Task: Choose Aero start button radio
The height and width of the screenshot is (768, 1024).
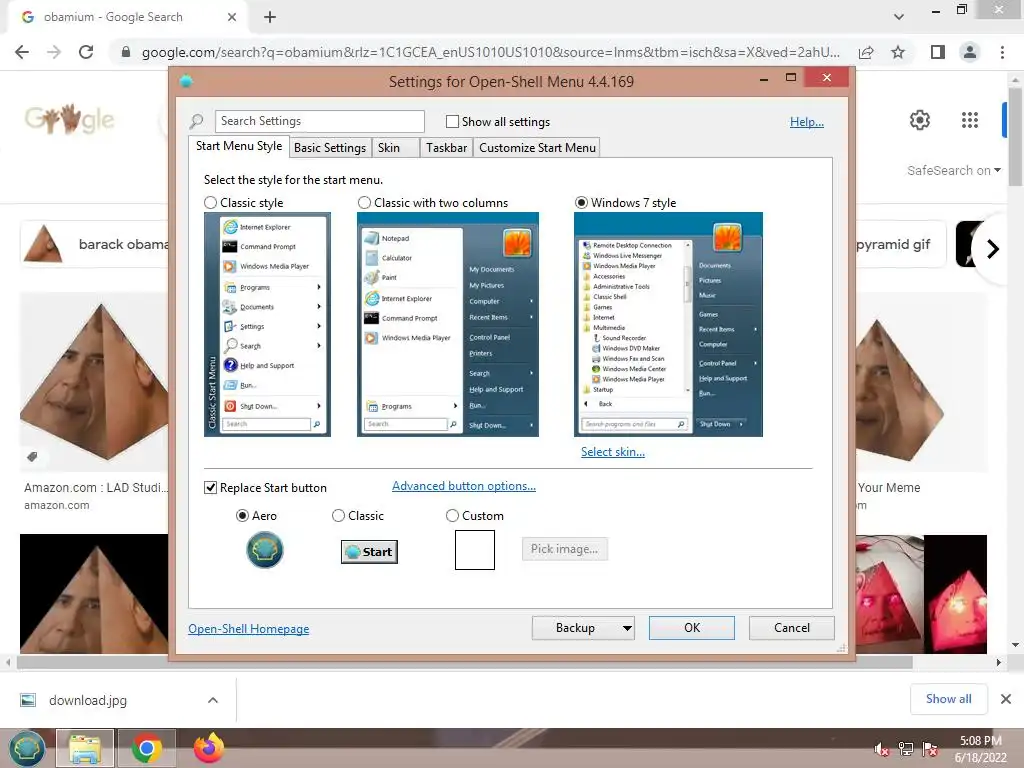Action: [242, 516]
